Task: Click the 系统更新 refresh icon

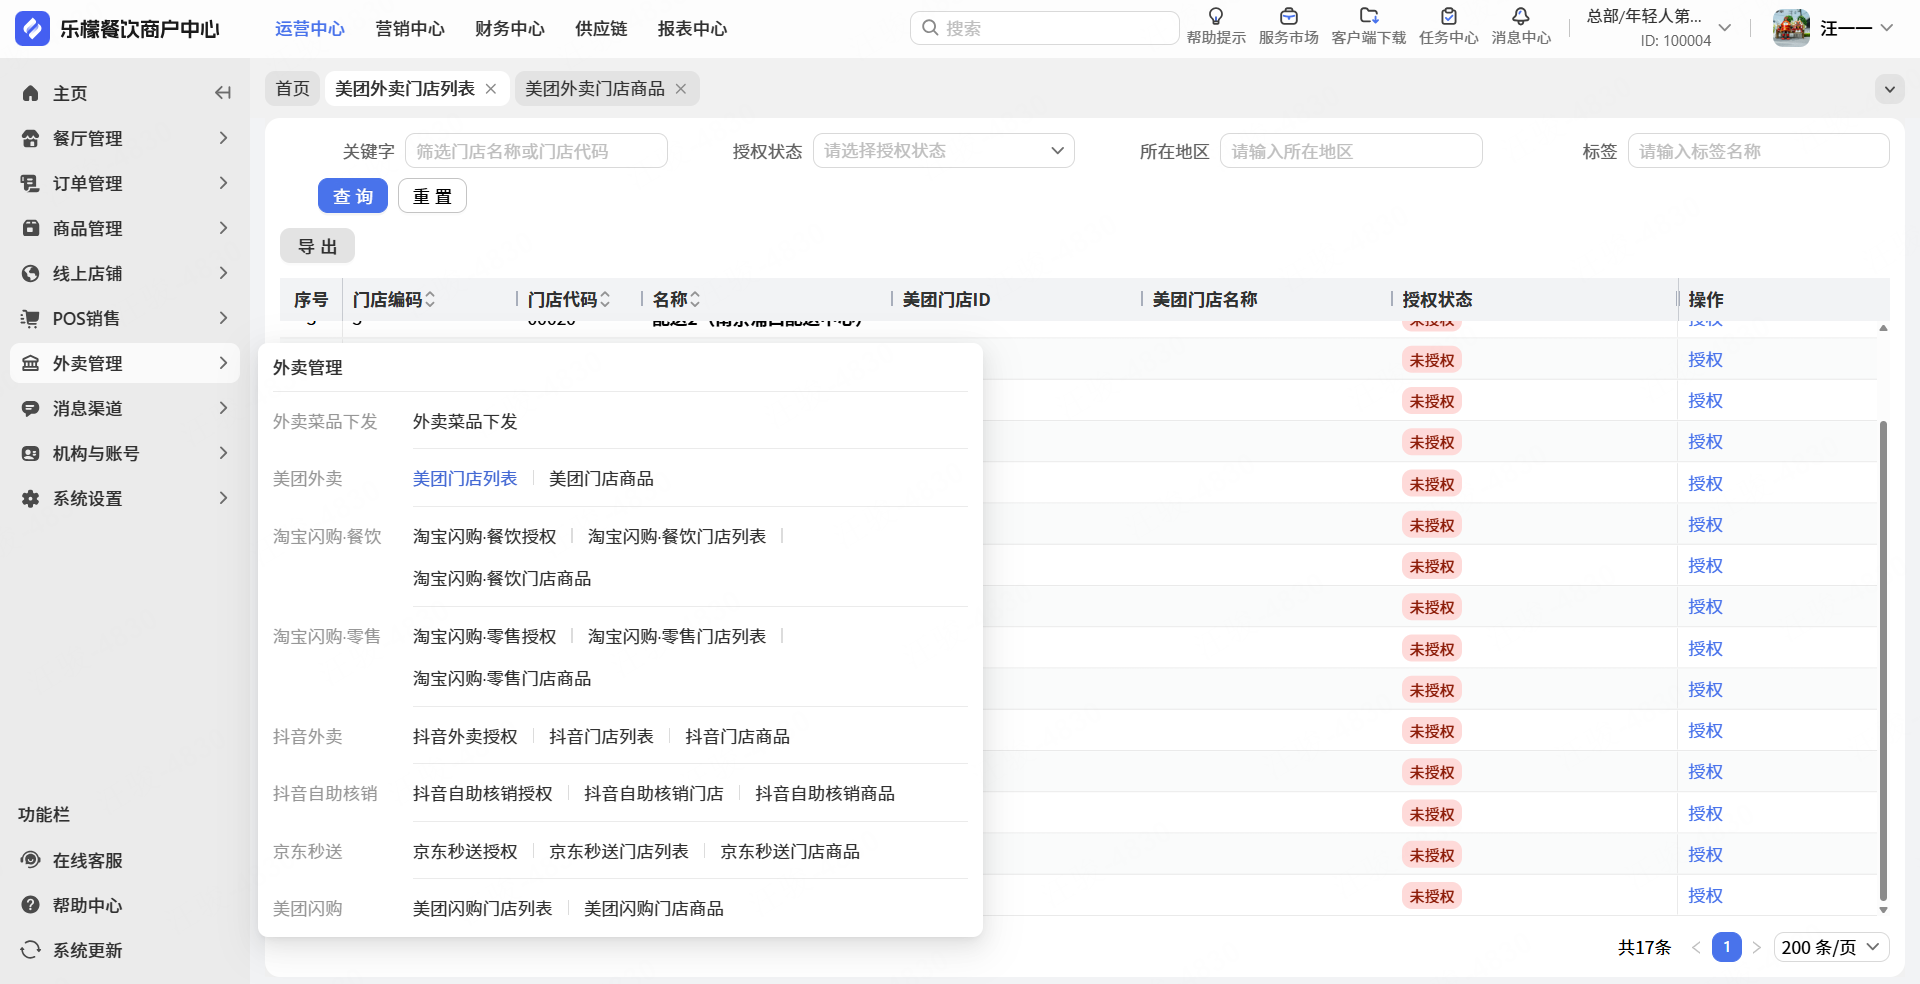Action: point(31,950)
